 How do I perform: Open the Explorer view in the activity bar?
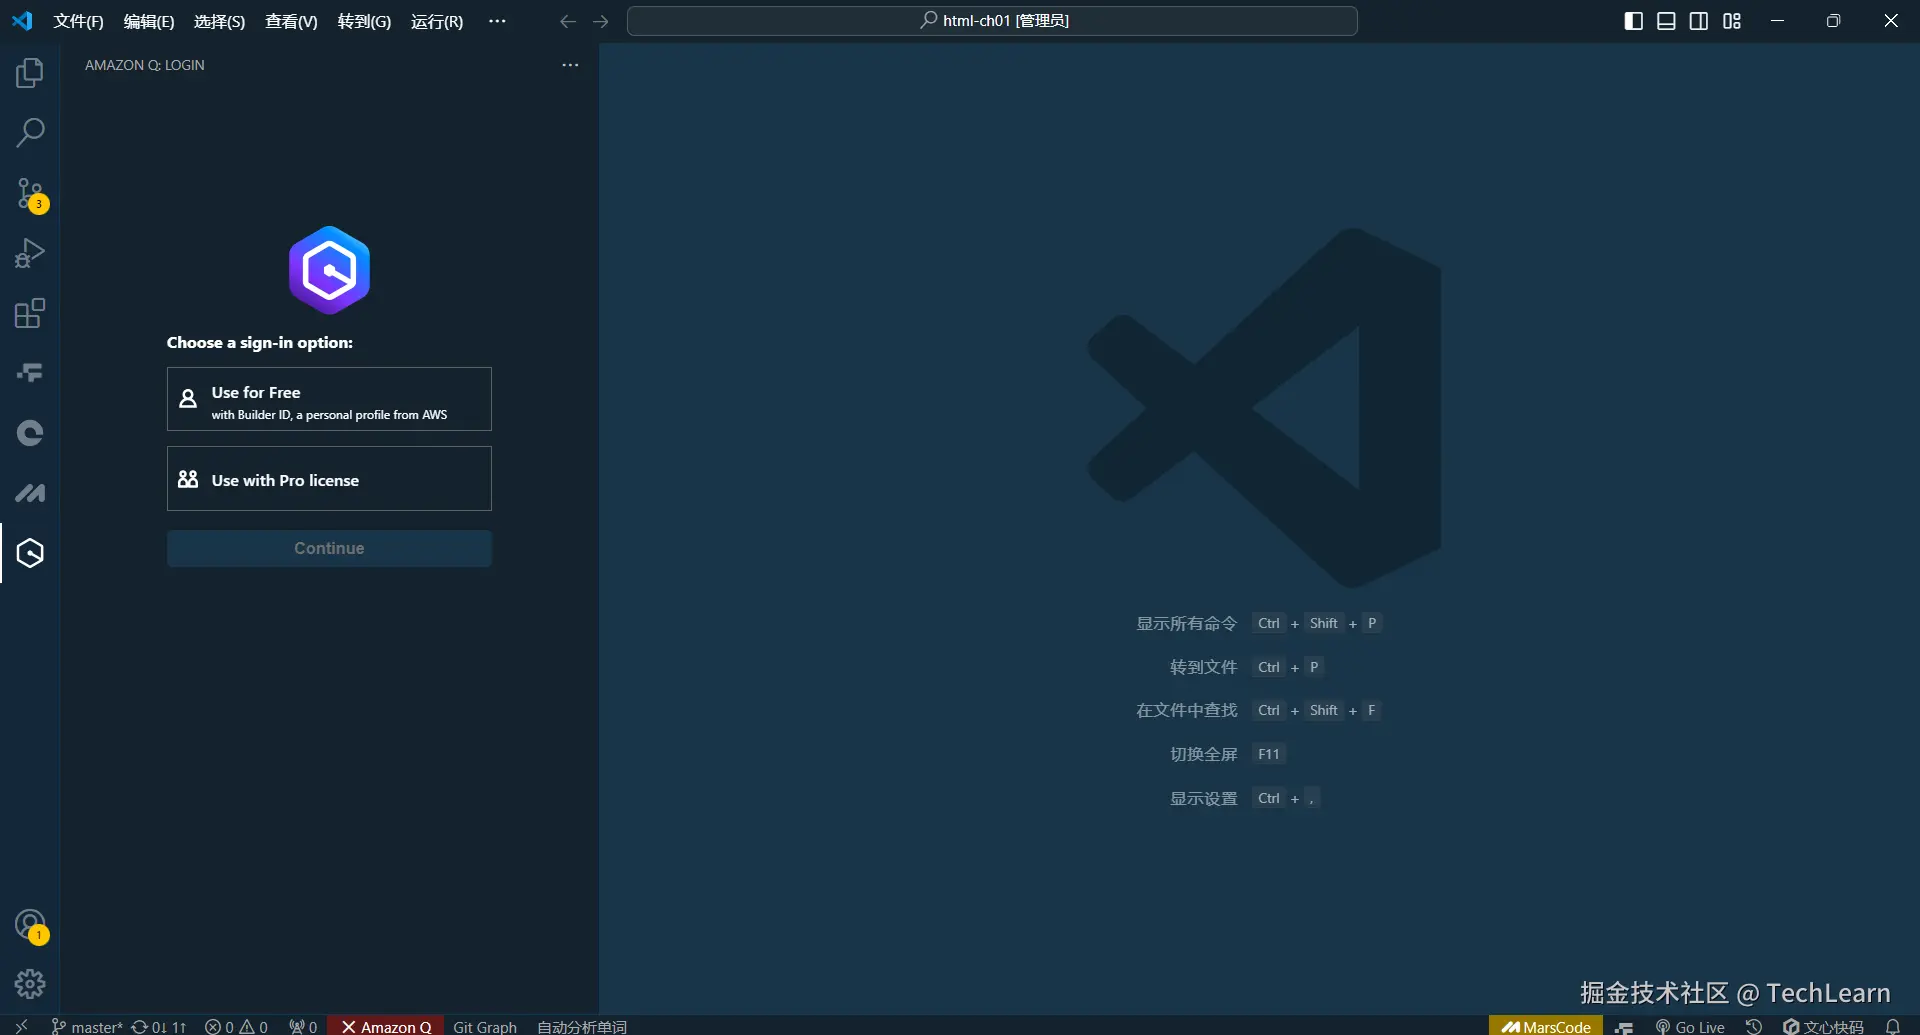pyautogui.click(x=30, y=73)
